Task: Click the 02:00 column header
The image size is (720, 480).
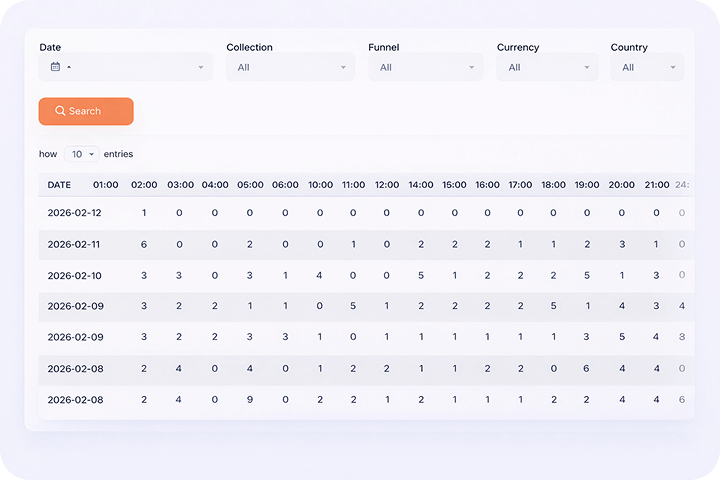Action: [144, 185]
